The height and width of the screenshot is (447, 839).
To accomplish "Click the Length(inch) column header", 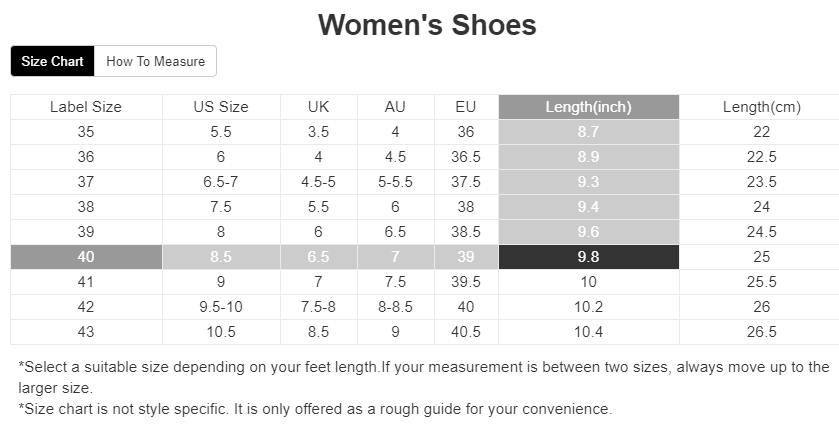I will 589,107.
